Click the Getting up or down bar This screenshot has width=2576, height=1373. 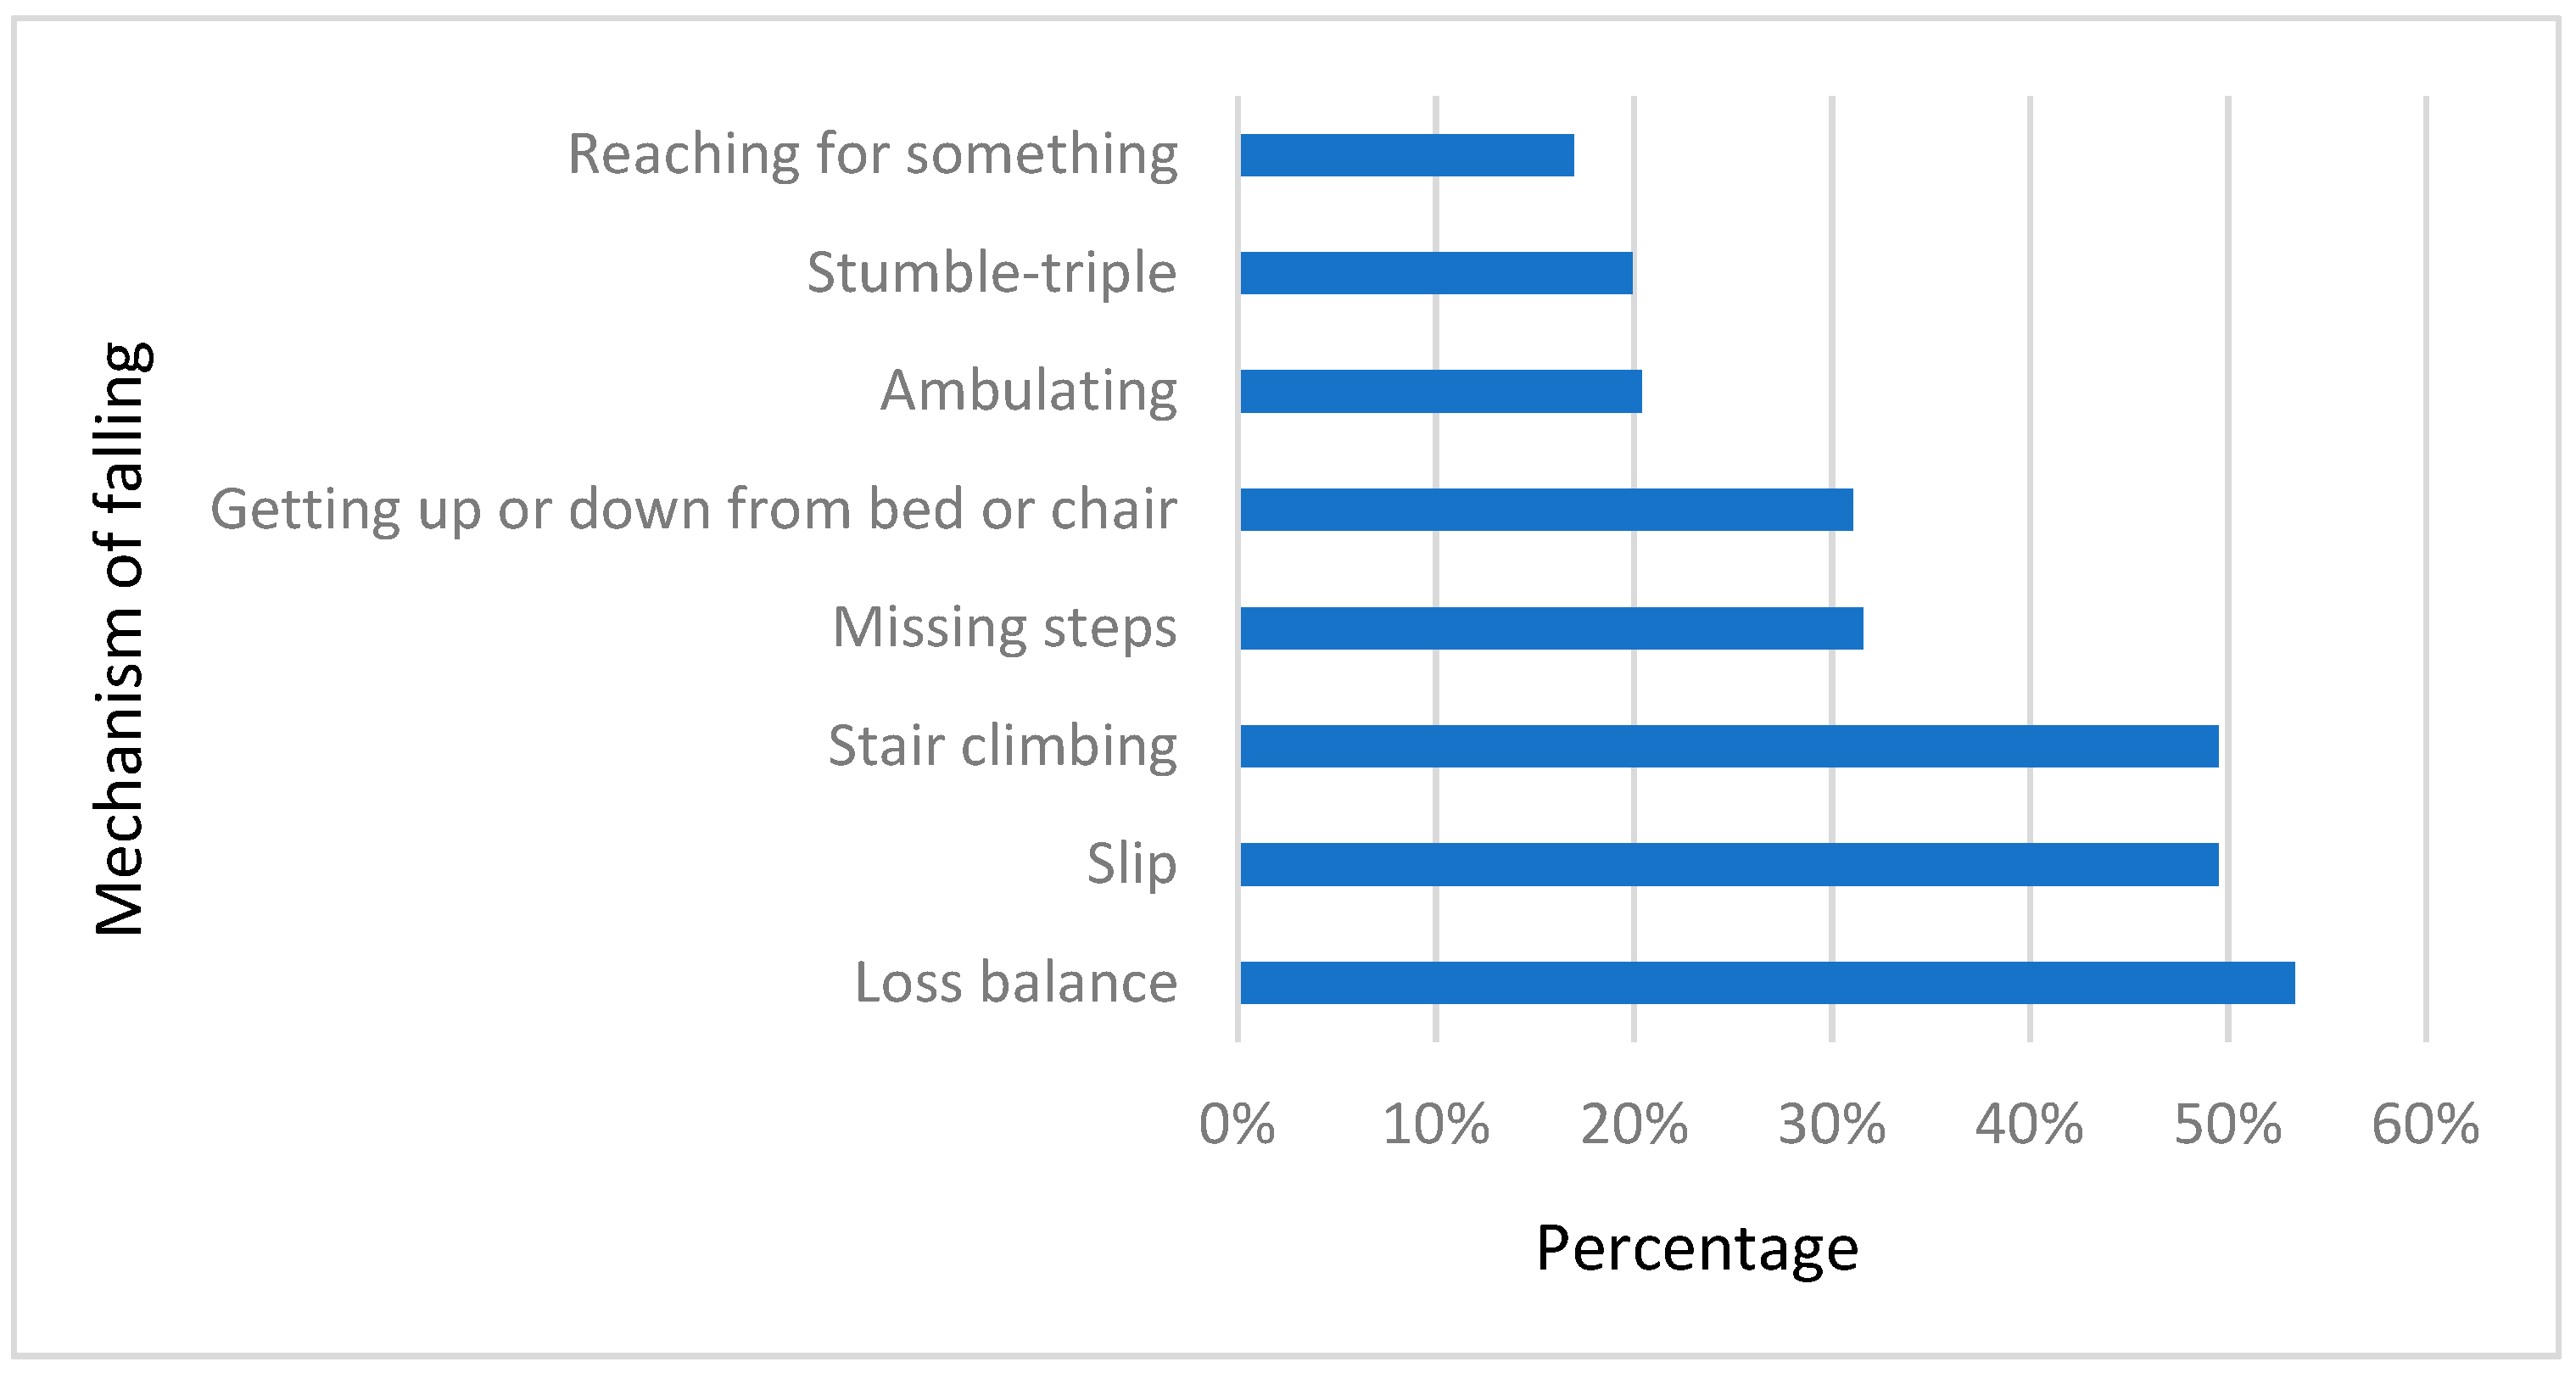(1546, 510)
